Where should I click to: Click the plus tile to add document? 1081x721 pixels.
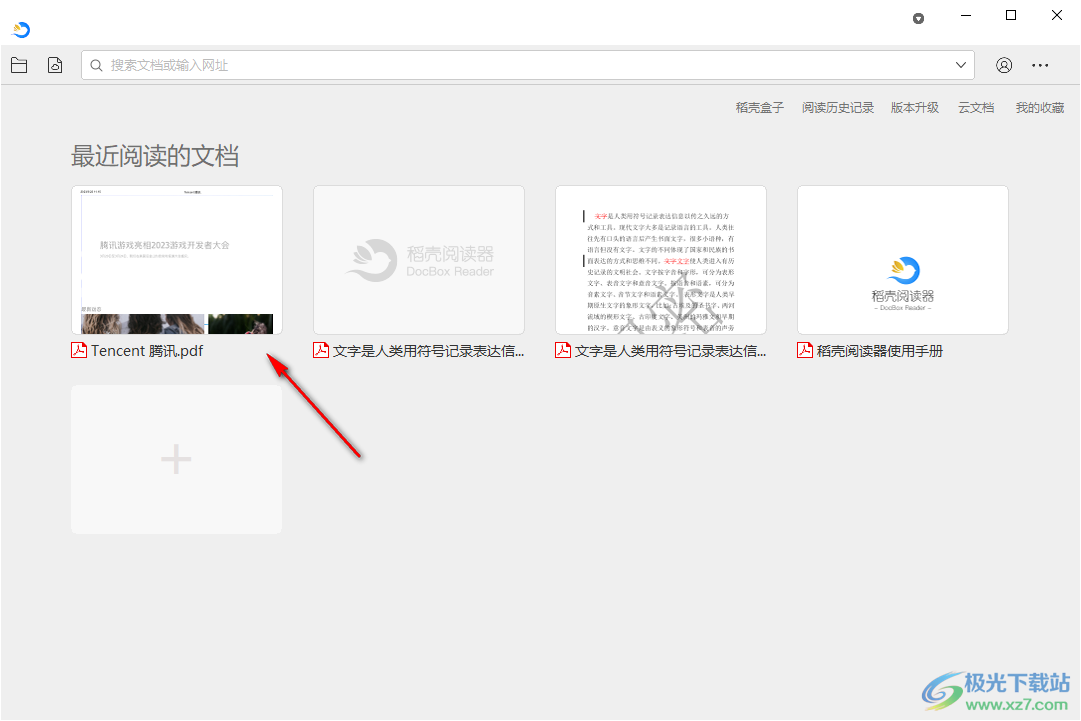pos(176,459)
